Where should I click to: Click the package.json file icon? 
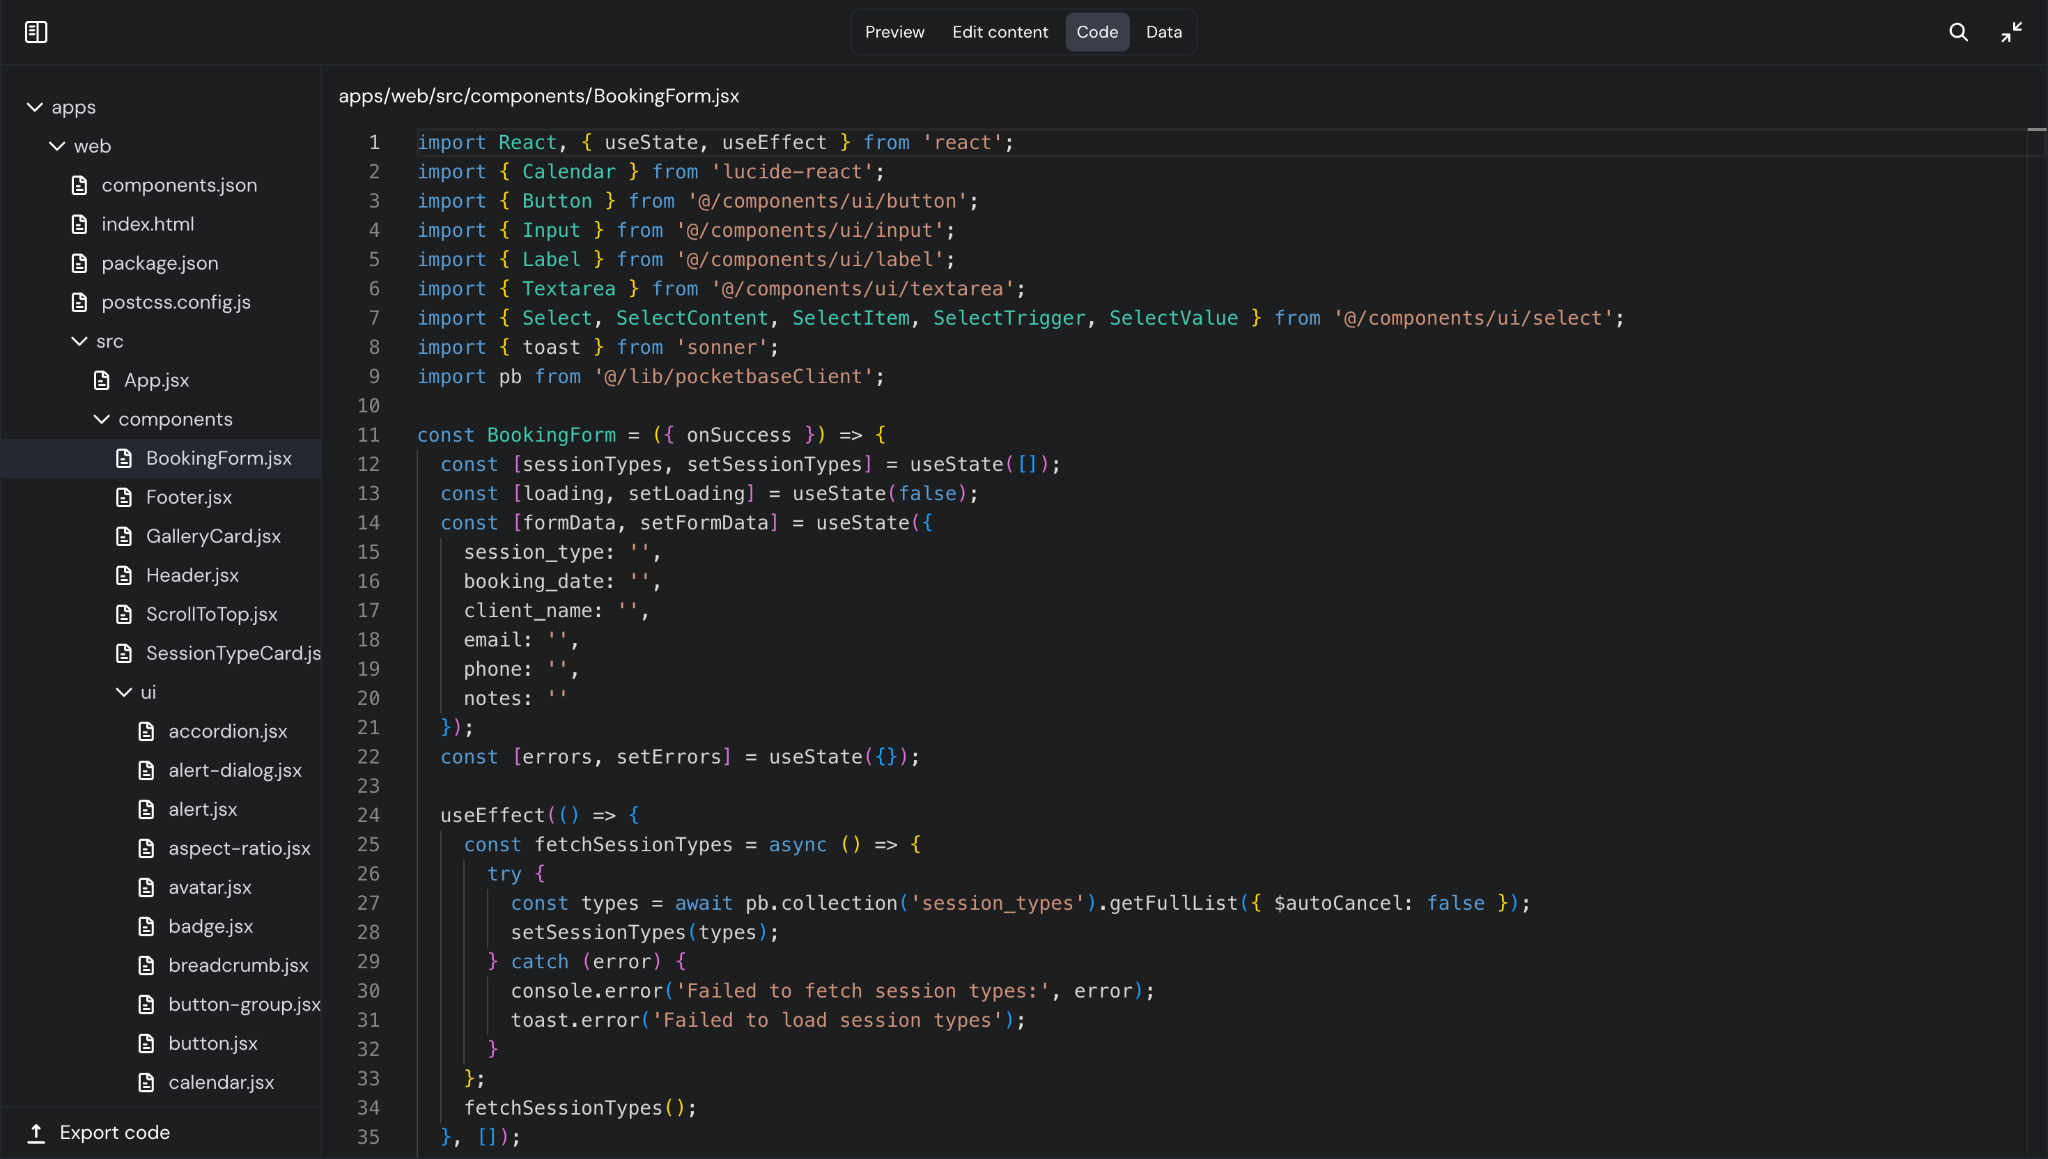[80, 263]
